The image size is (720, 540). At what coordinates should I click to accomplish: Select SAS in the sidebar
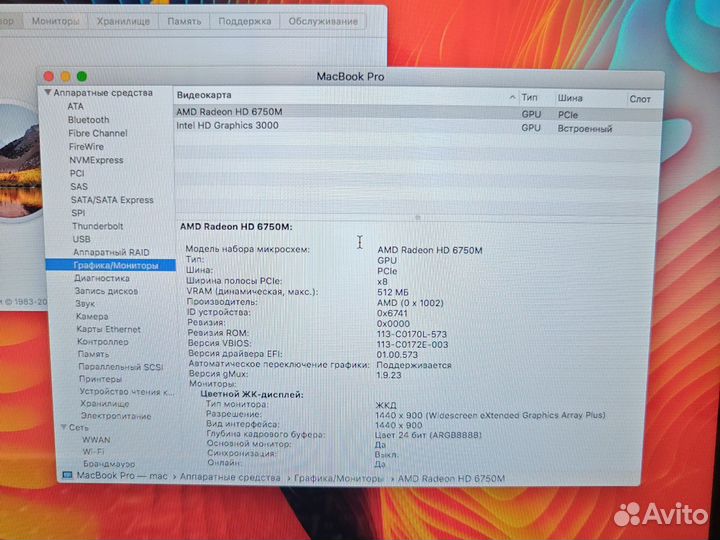(x=79, y=186)
